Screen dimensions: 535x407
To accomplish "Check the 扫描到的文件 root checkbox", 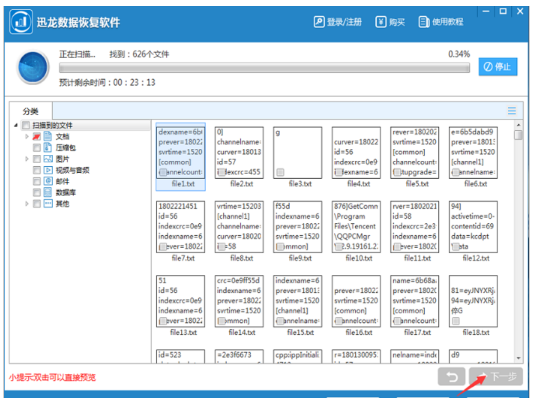I will 26,125.
